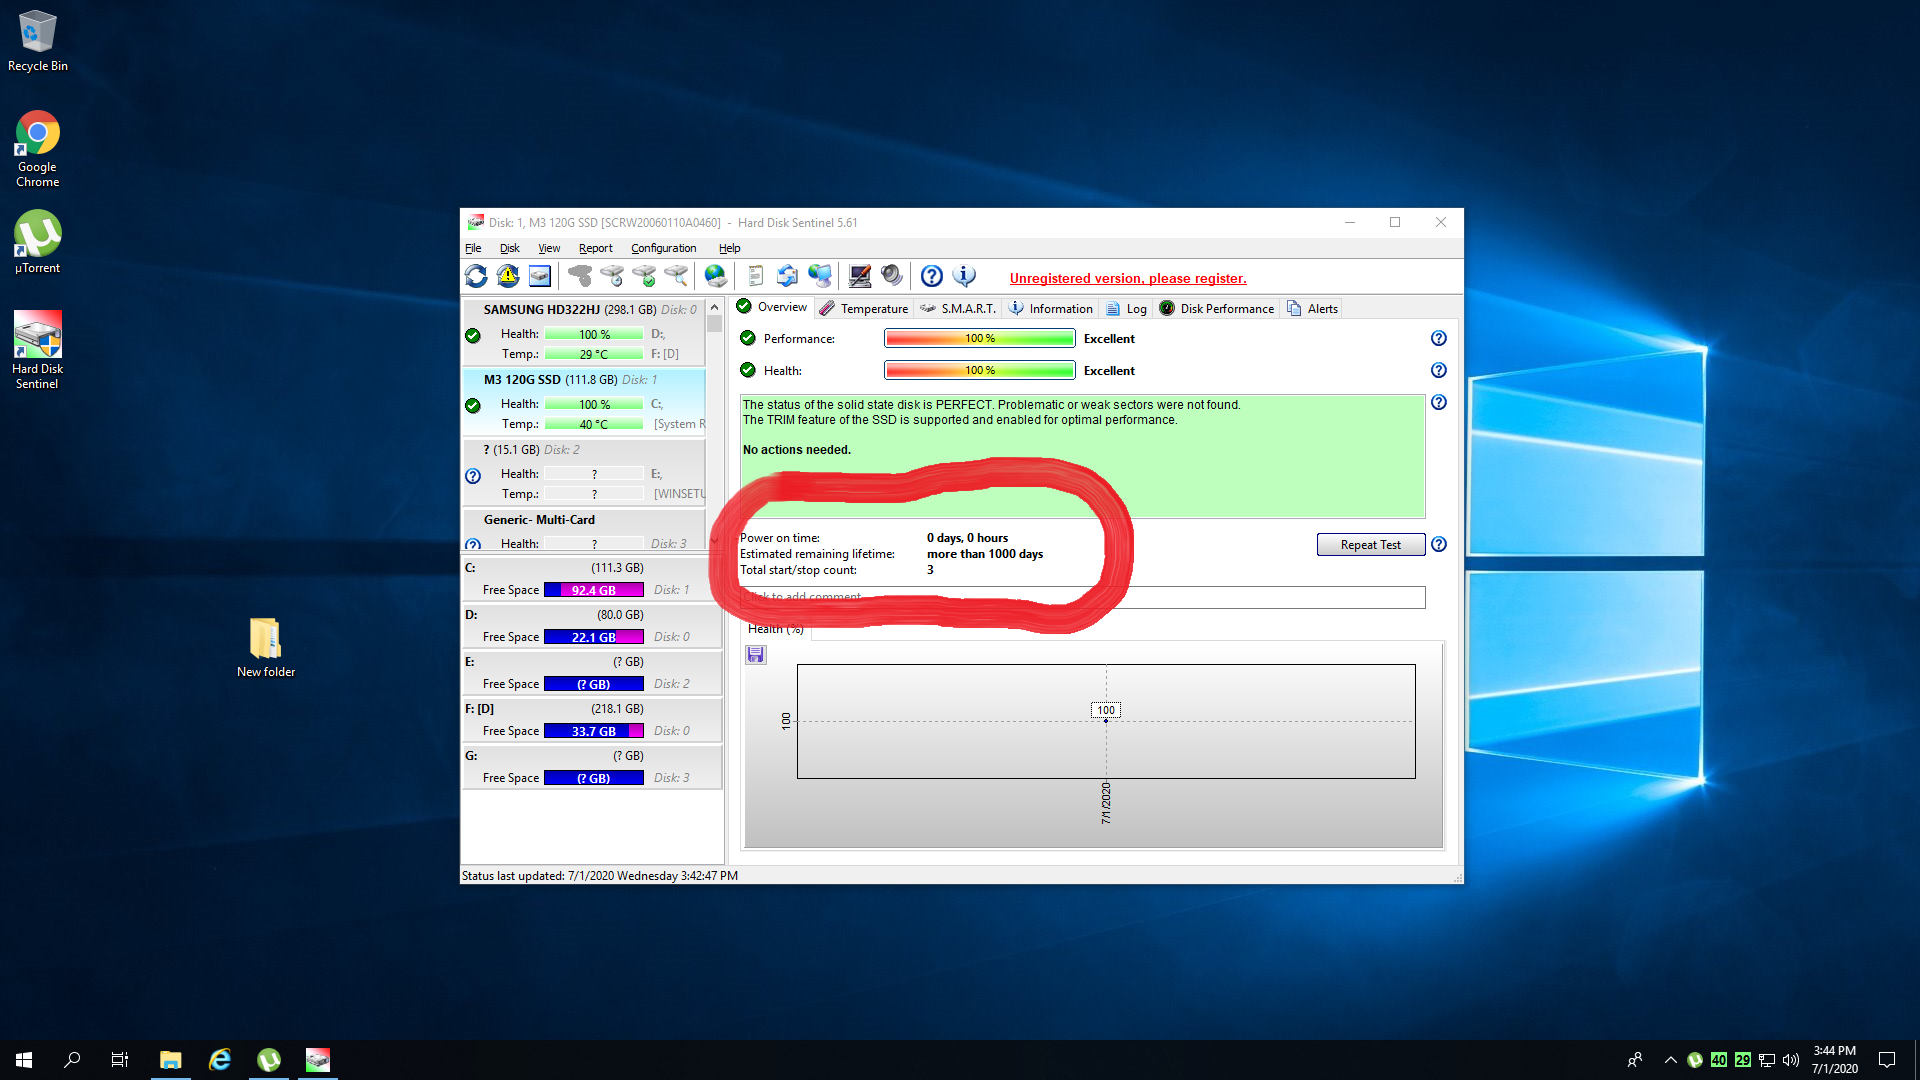Open the Report menu

(x=596, y=248)
